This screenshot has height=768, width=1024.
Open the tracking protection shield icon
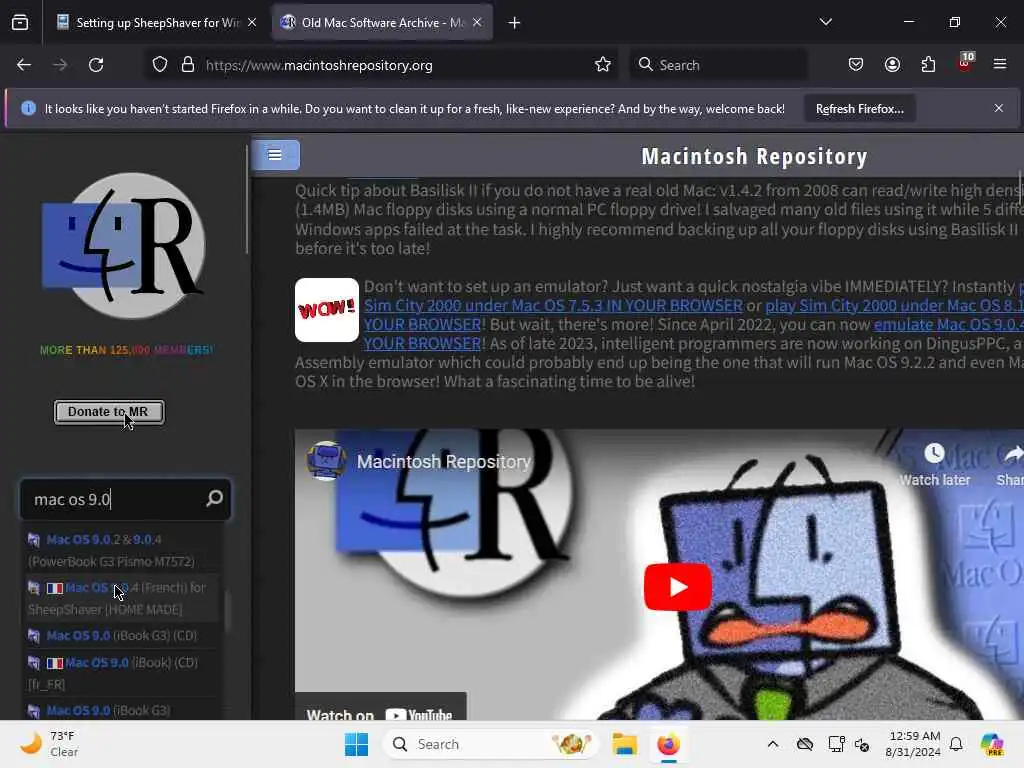click(160, 65)
